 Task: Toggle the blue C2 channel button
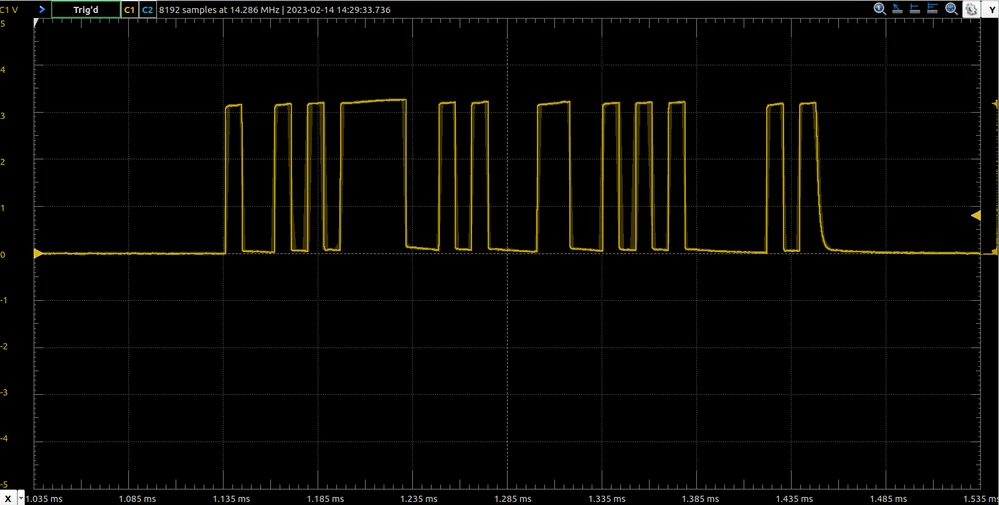[x=147, y=10]
